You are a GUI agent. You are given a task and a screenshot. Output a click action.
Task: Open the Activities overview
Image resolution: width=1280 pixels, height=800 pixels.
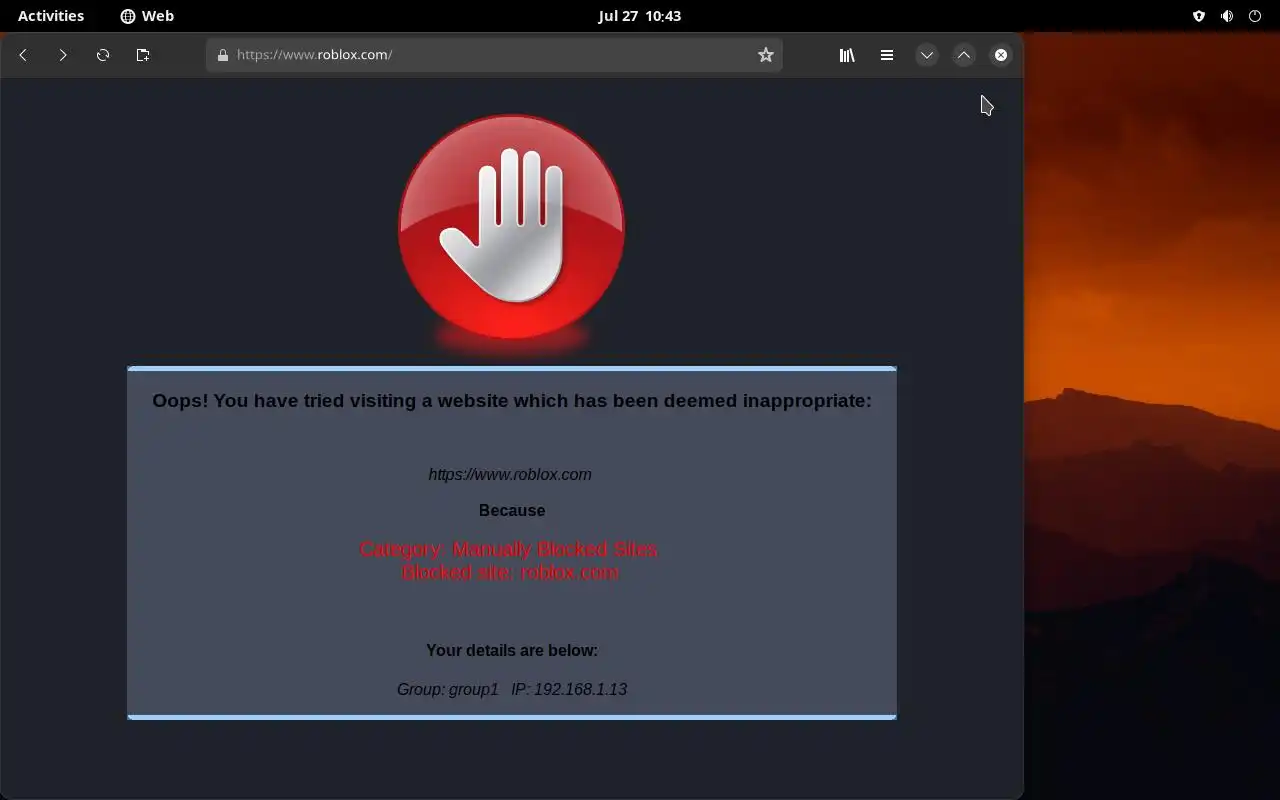click(x=51, y=16)
